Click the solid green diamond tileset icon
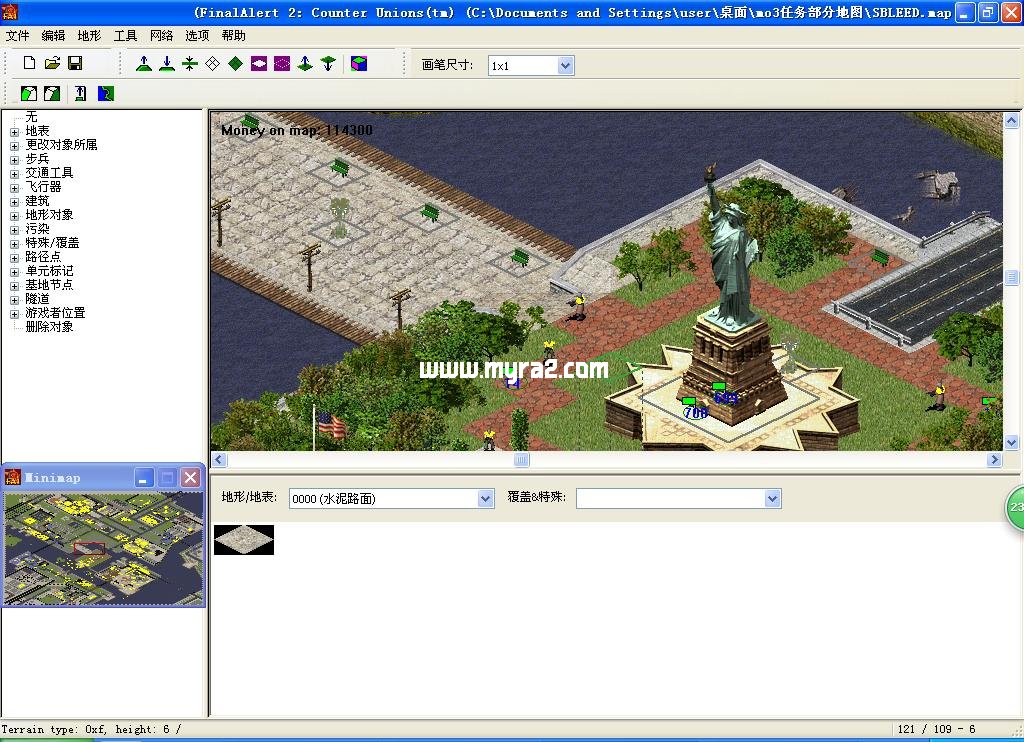The image size is (1024, 742). [236, 63]
